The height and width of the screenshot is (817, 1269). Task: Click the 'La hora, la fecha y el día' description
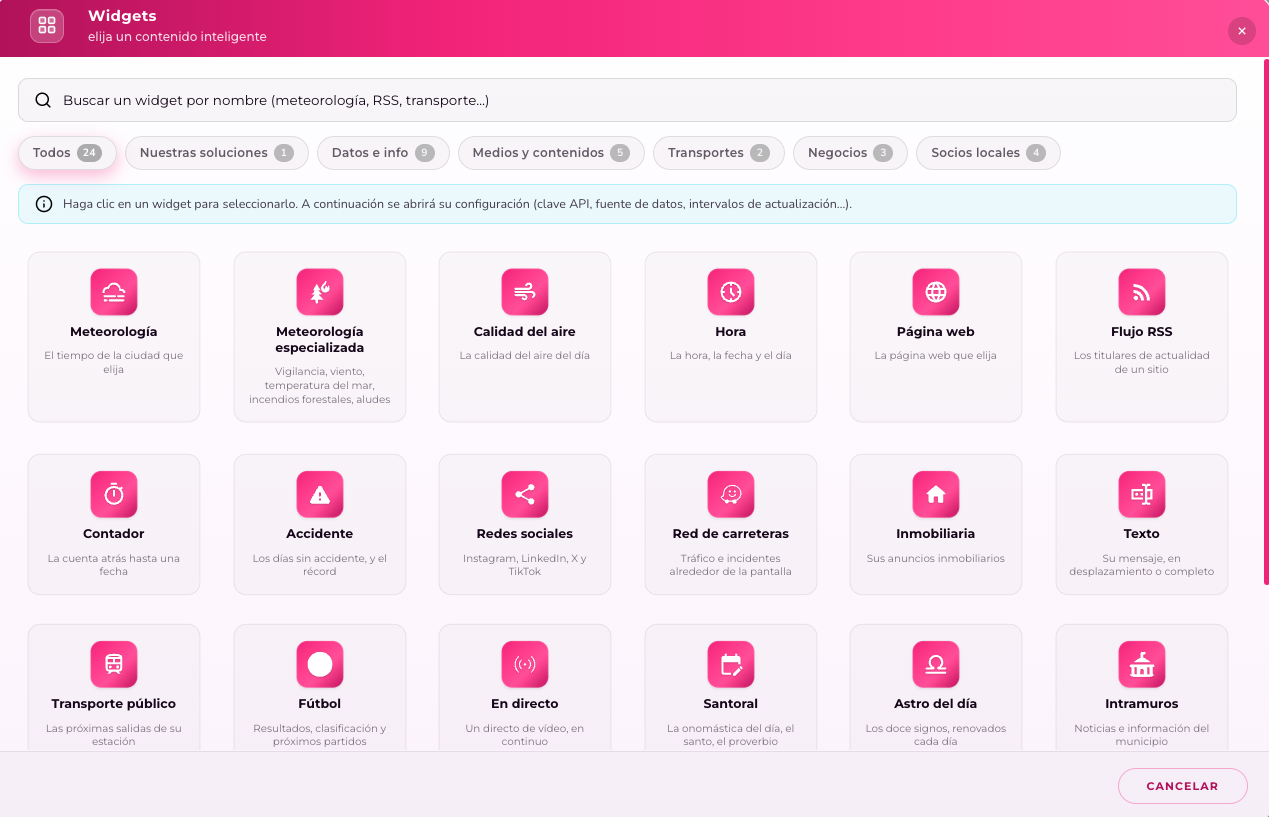(x=731, y=355)
